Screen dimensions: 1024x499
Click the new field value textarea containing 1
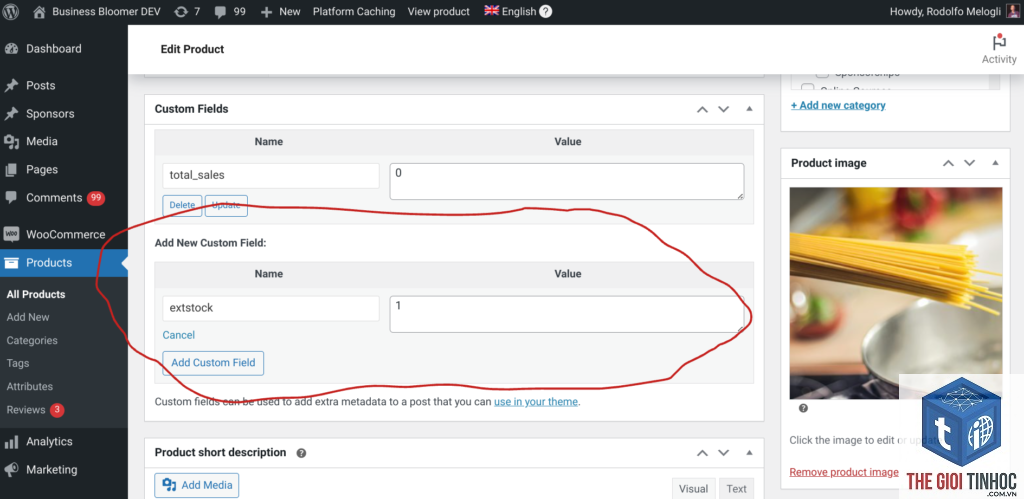(x=567, y=314)
